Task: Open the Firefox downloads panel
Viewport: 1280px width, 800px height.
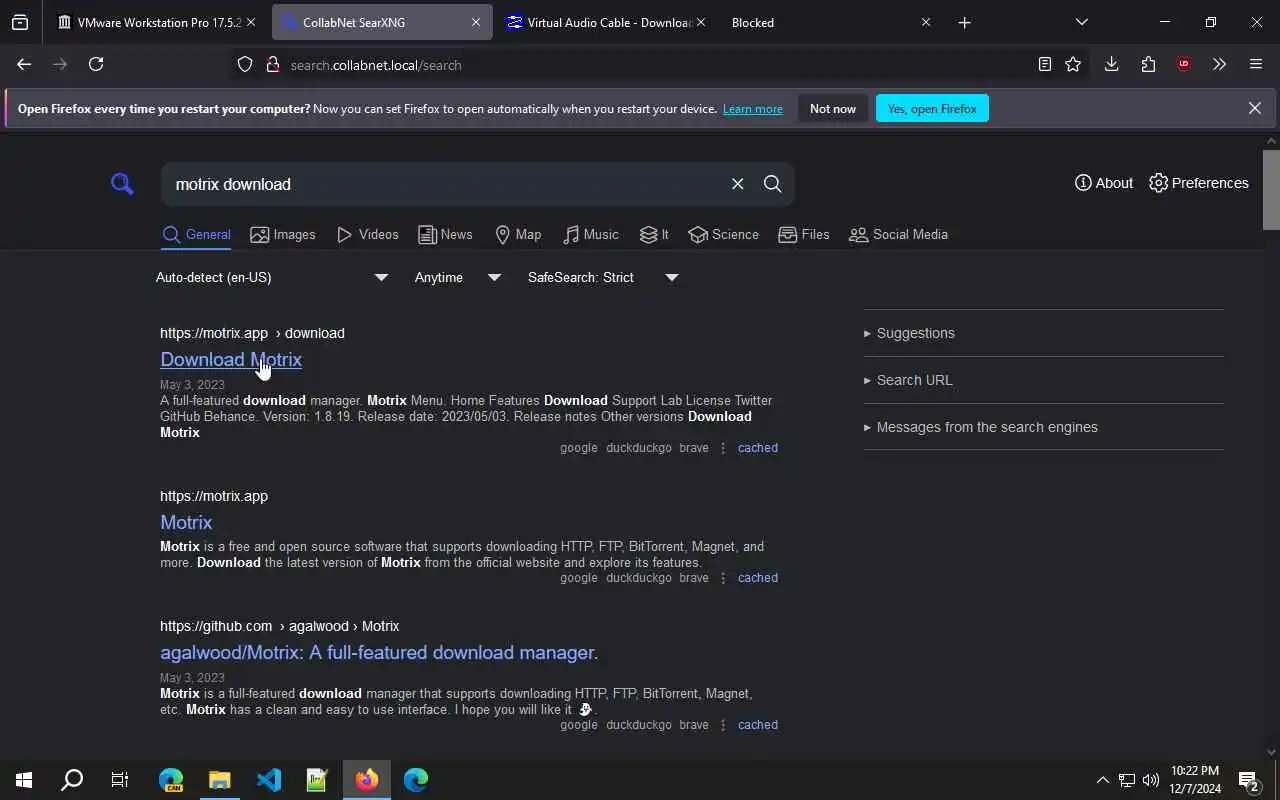Action: [1111, 64]
